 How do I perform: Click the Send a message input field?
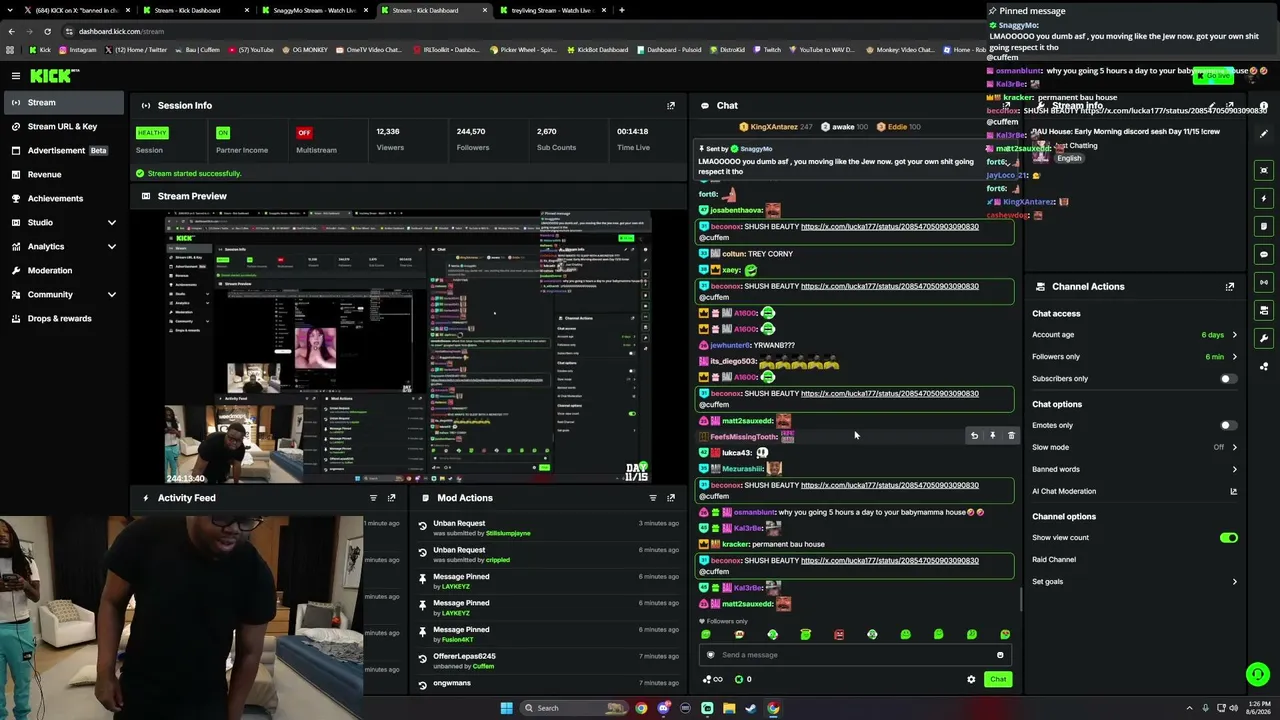856,655
